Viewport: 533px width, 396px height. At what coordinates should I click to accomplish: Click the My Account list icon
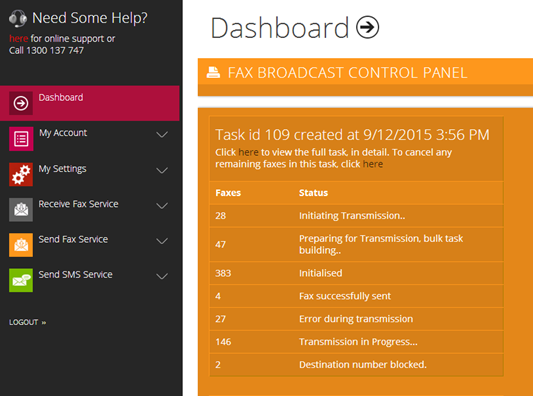[x=21, y=139]
